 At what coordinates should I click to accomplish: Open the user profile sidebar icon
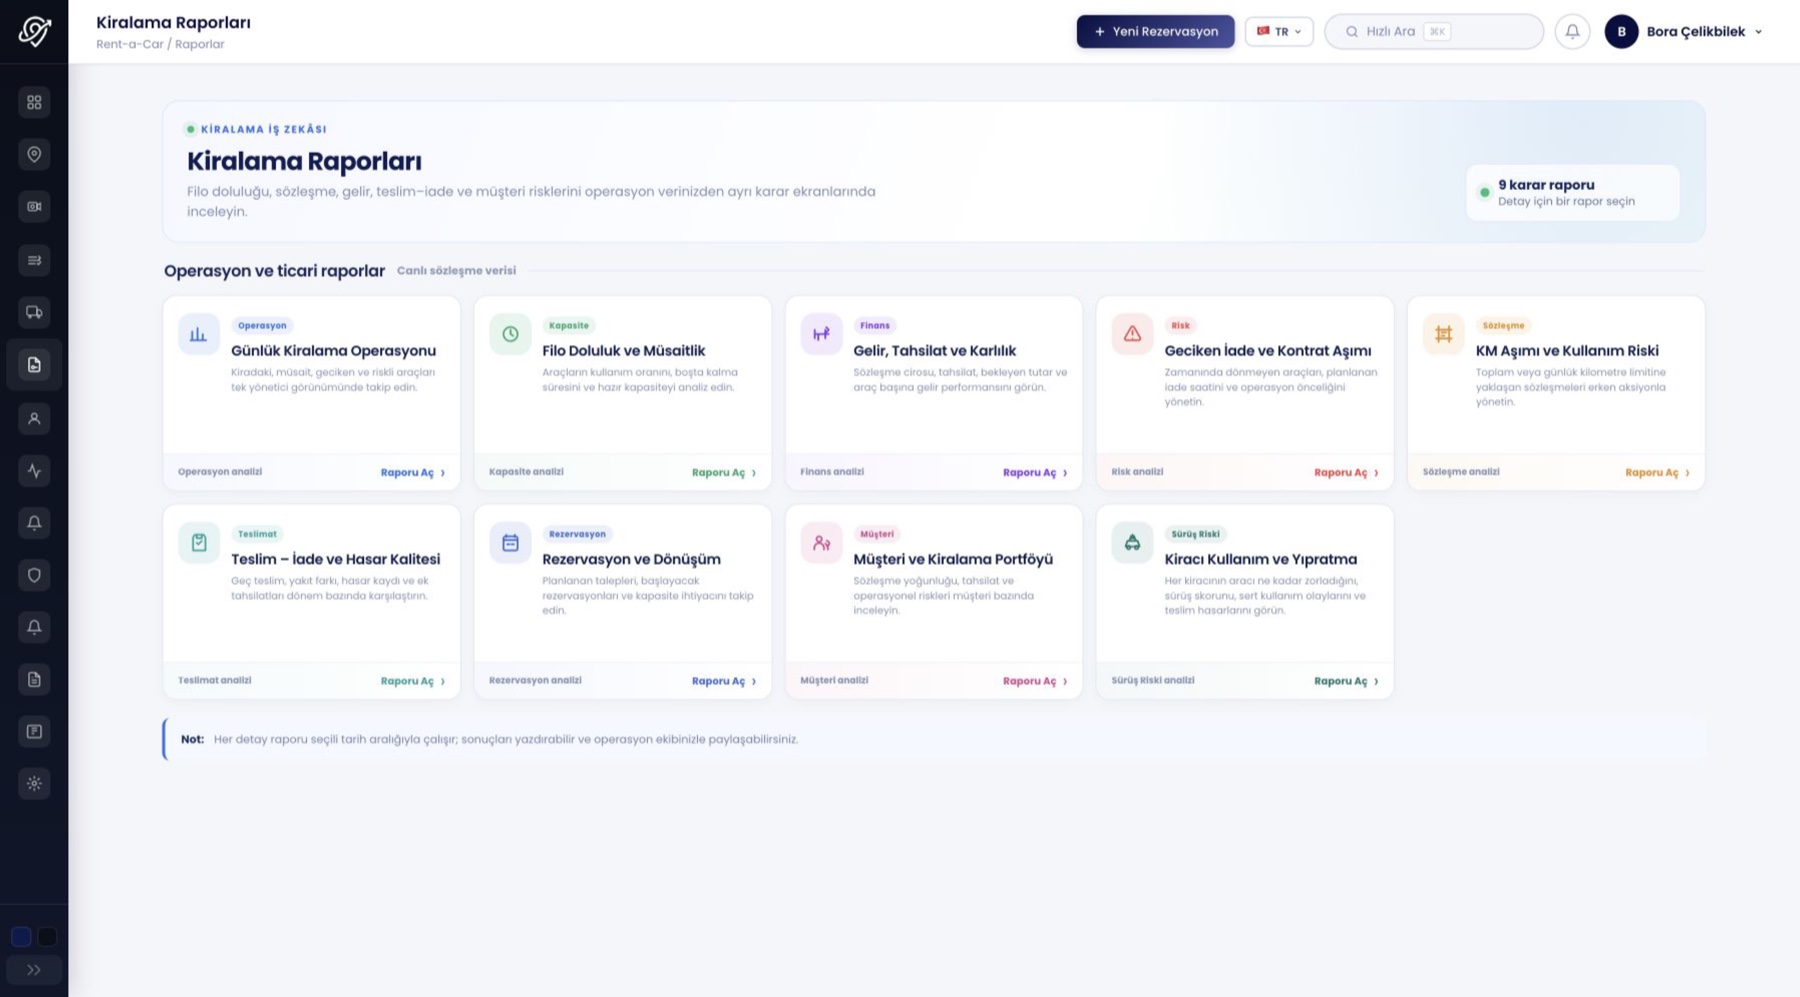34,418
